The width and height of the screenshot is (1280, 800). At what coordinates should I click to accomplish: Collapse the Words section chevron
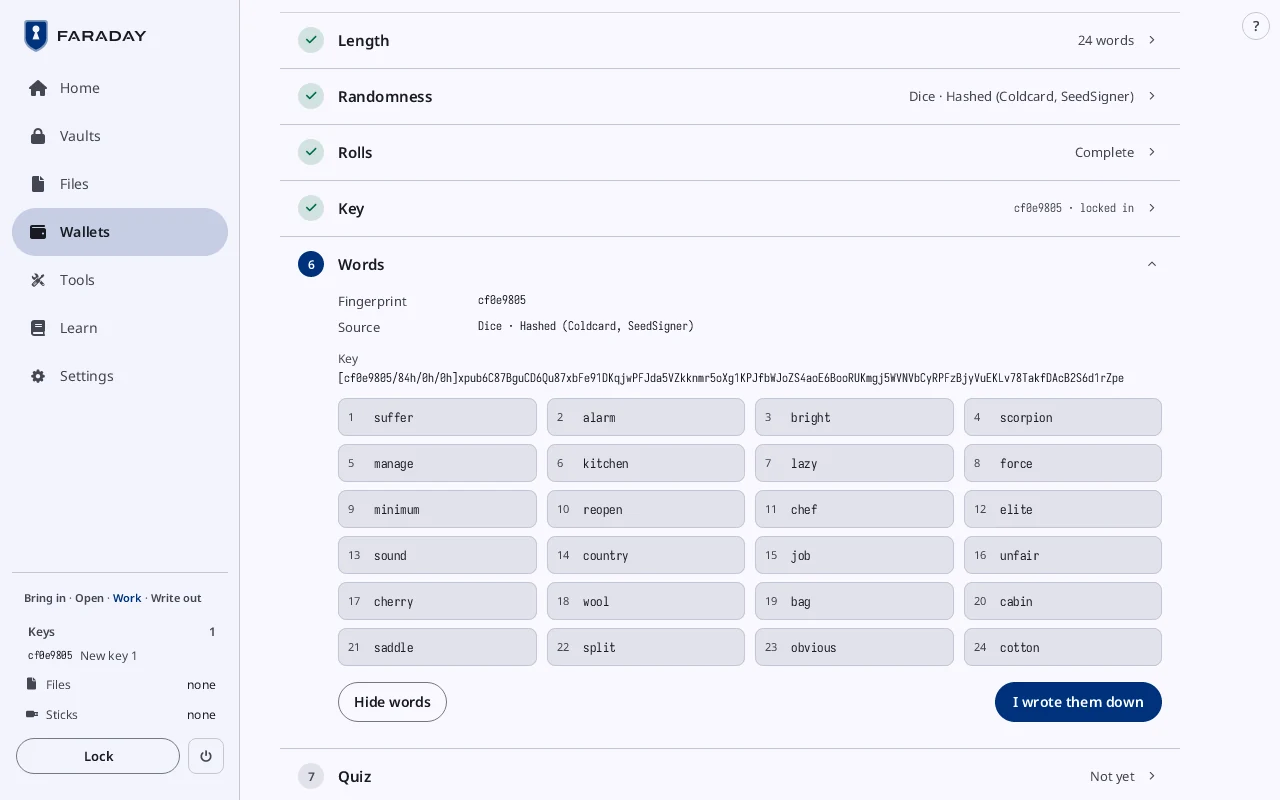pos(1152,264)
